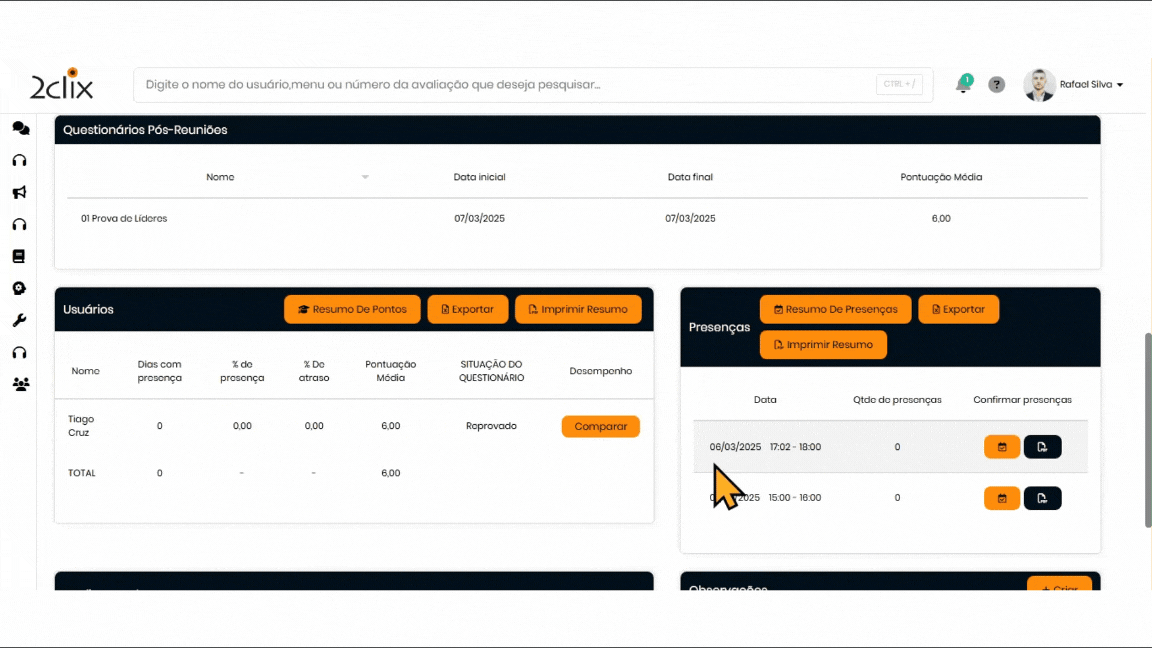Open the notification bell icon
This screenshot has height=648, width=1152.
(x=963, y=84)
